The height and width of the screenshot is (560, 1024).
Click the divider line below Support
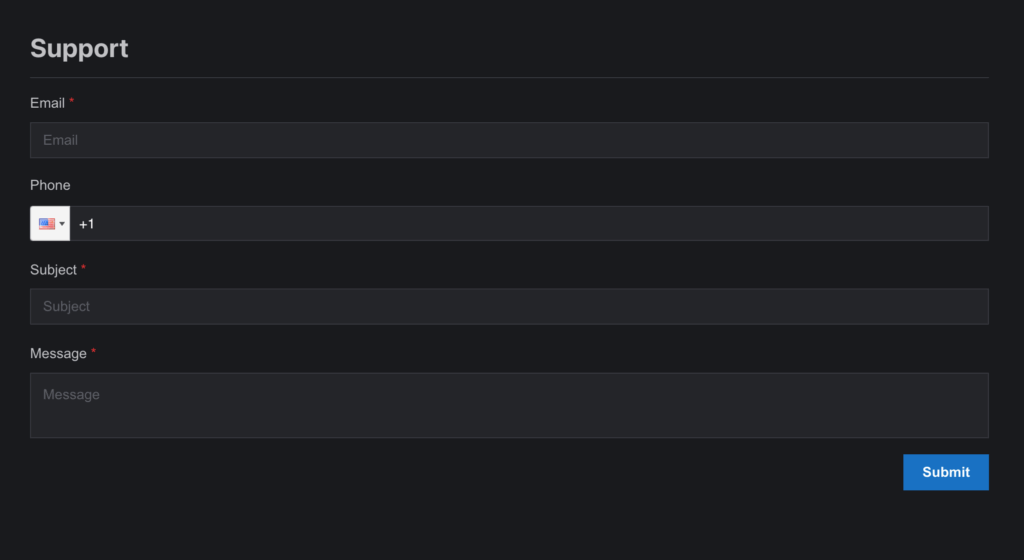[x=509, y=77]
